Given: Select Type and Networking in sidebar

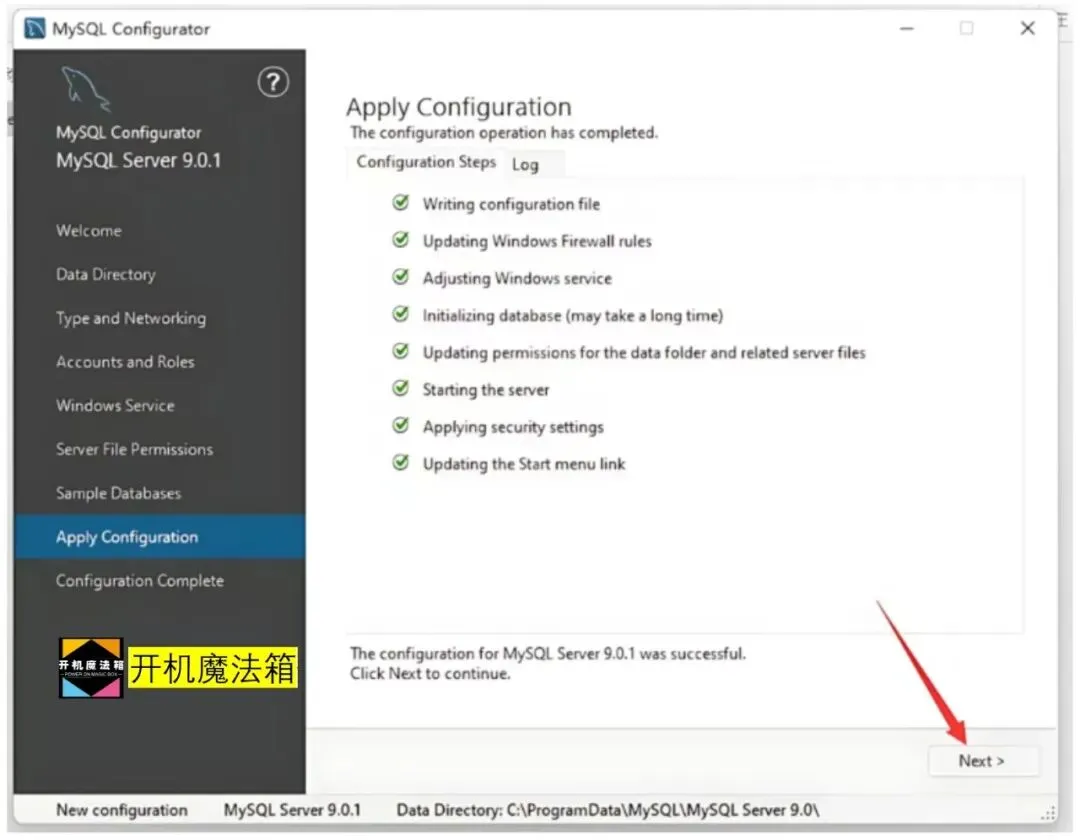Looking at the screenshot, I should (x=131, y=318).
